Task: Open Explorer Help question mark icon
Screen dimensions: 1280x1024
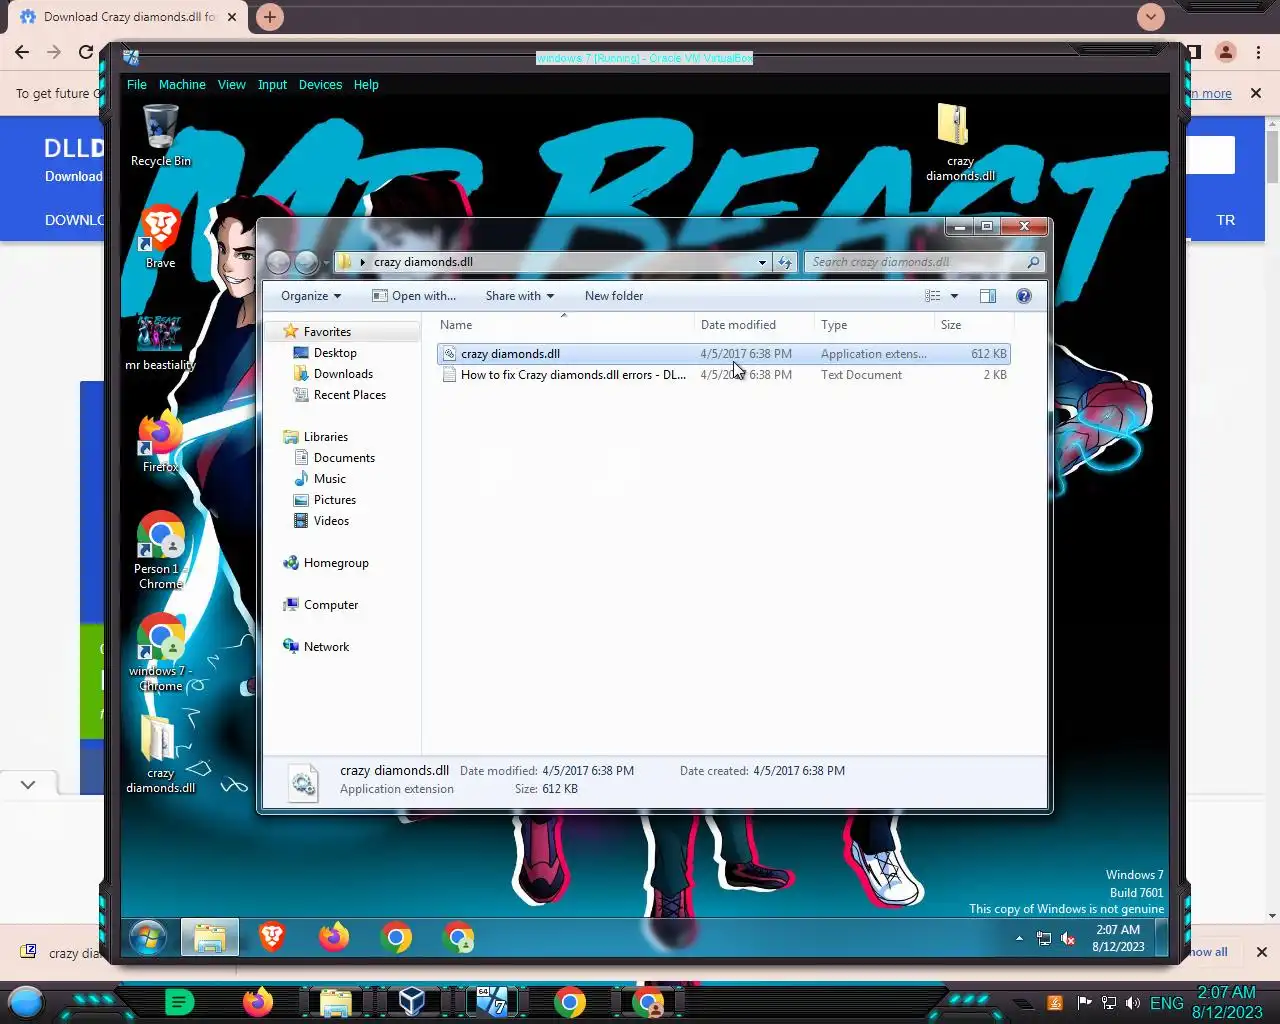Action: 1023,296
